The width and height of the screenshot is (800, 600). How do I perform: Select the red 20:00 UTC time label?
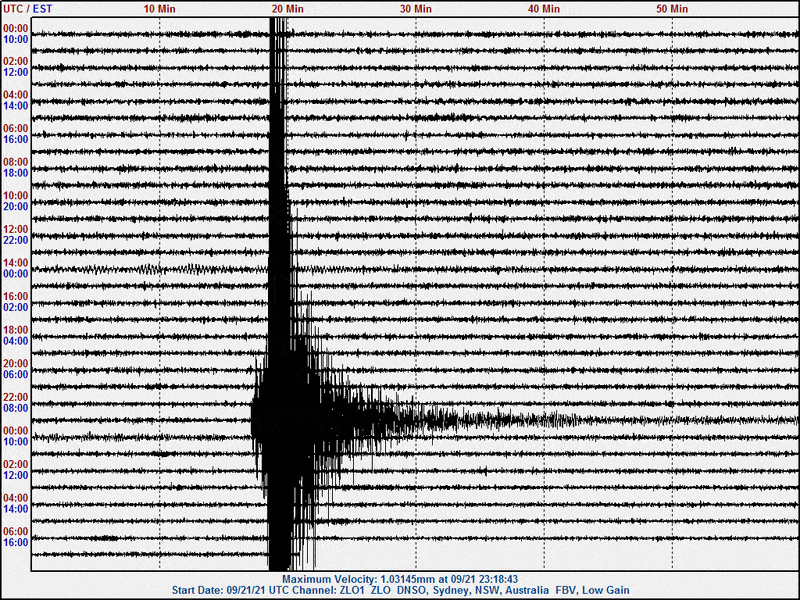(x=16, y=364)
